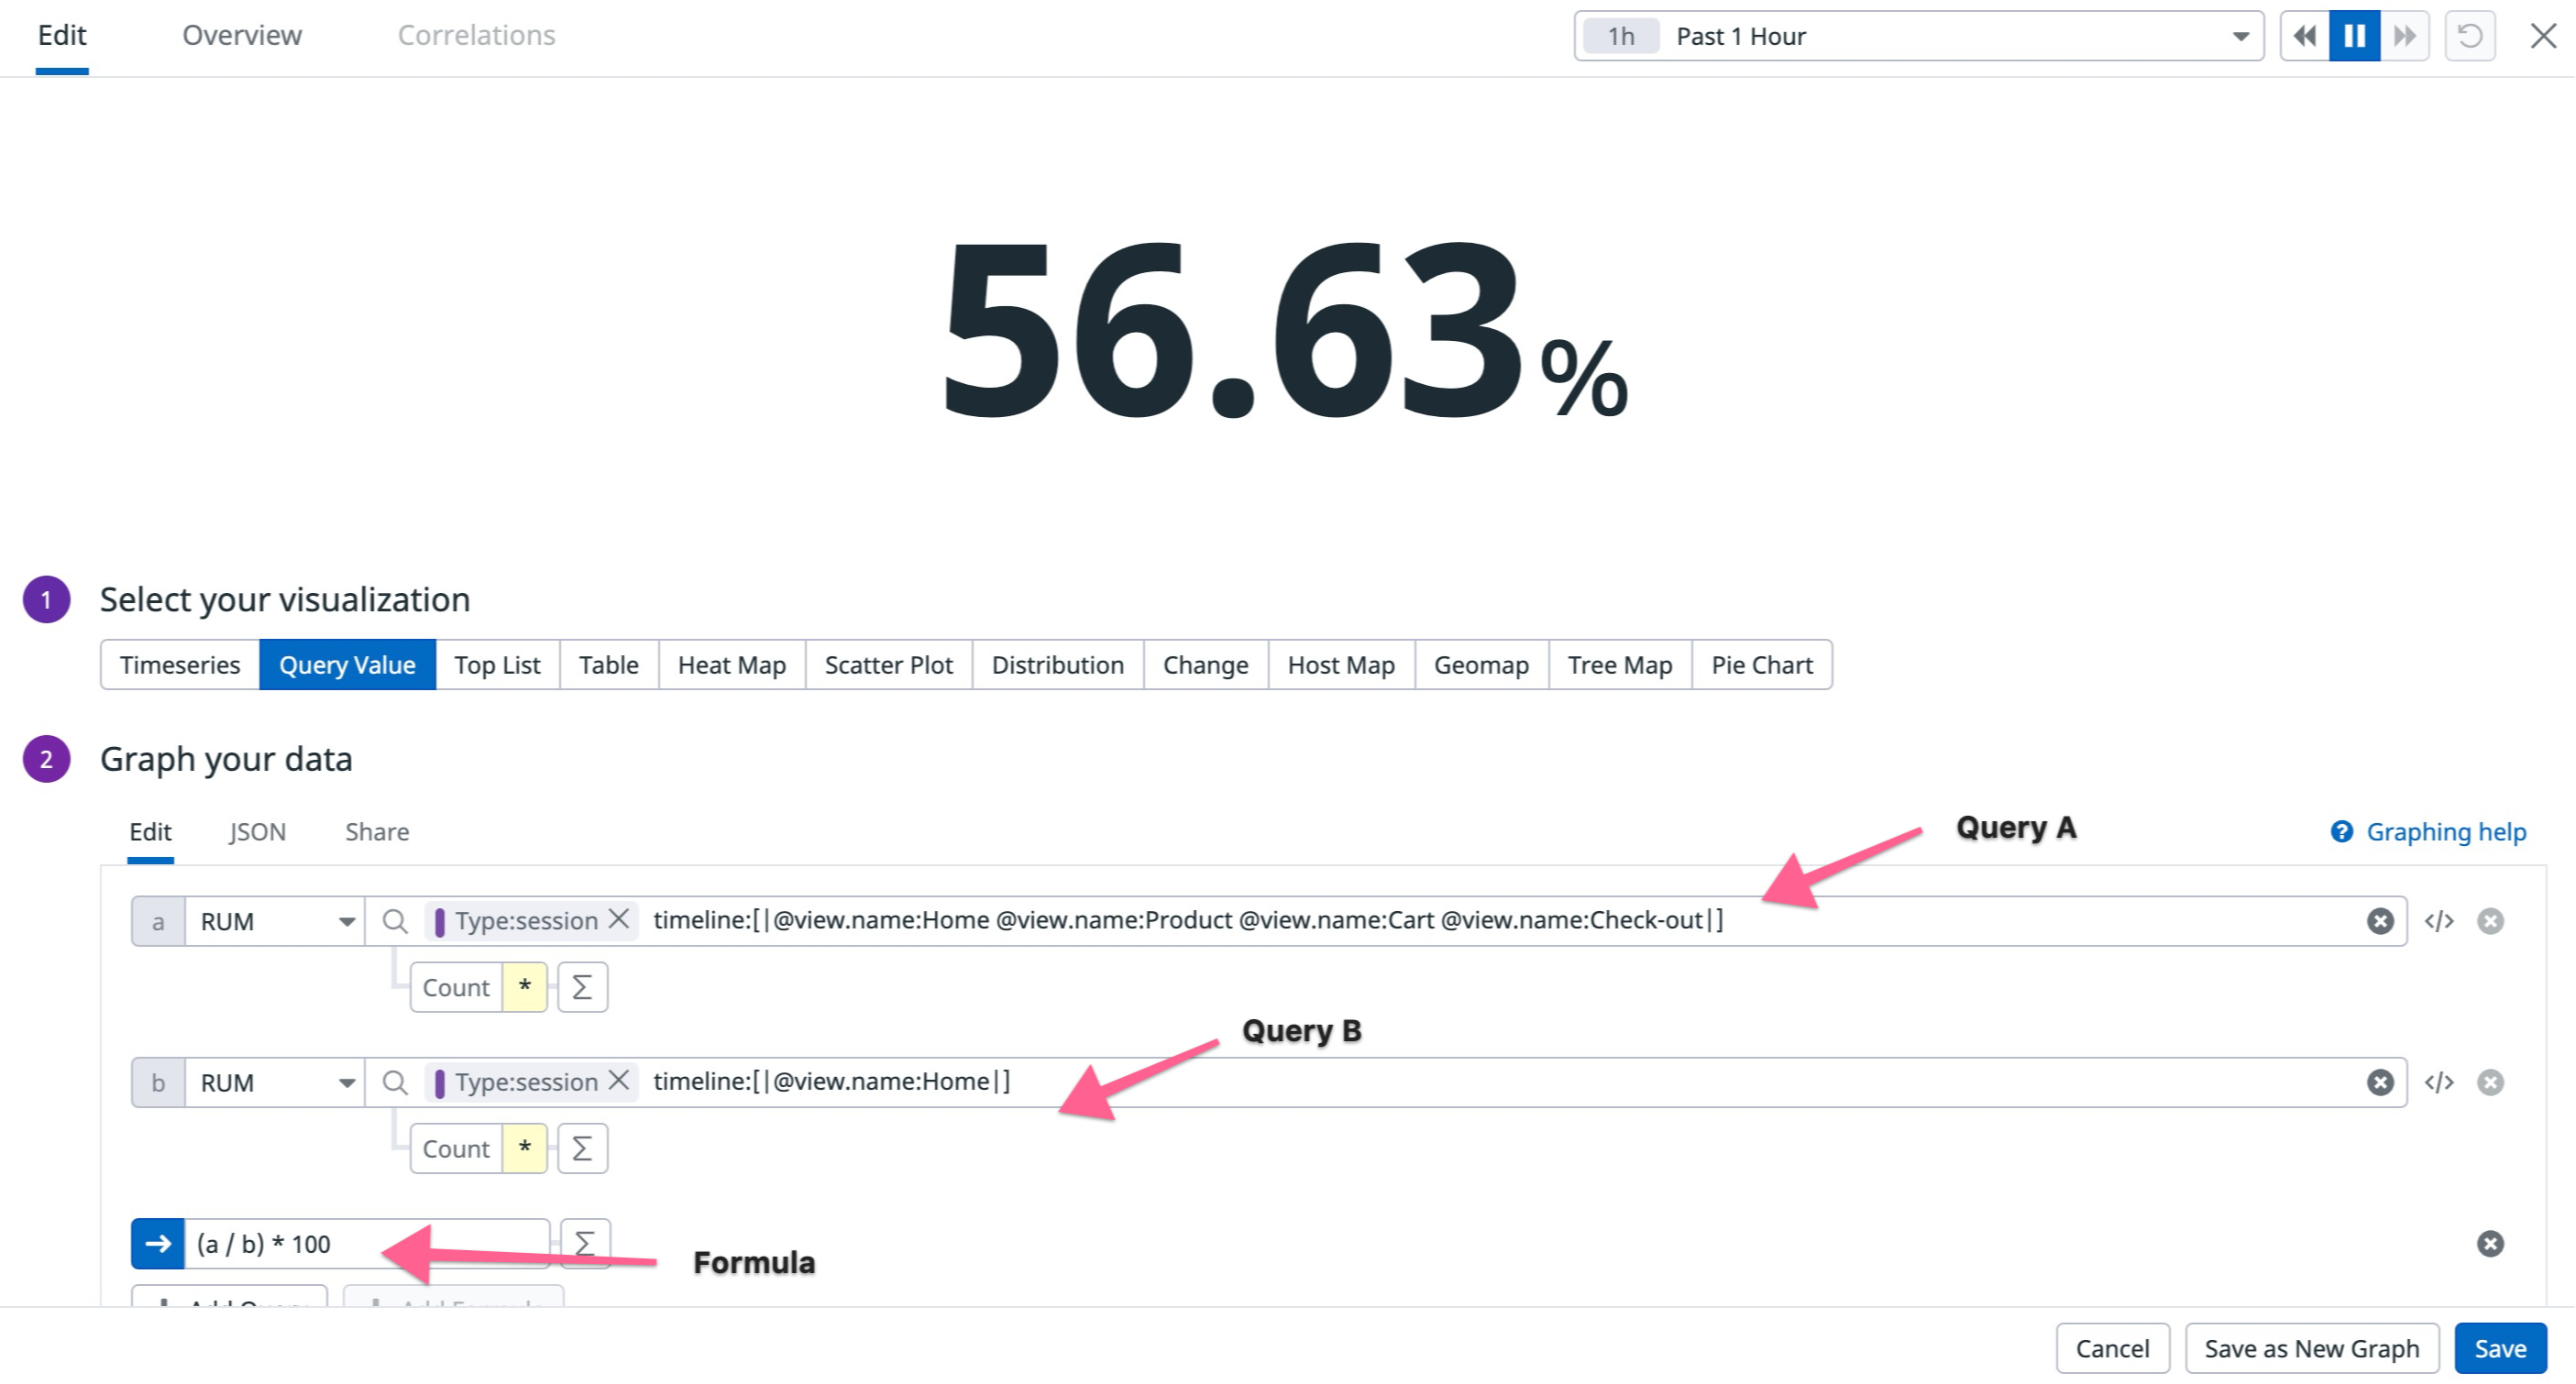Screen dimensions: 2576x1384
Task: Open Graphing help link
Action: point(2444,832)
